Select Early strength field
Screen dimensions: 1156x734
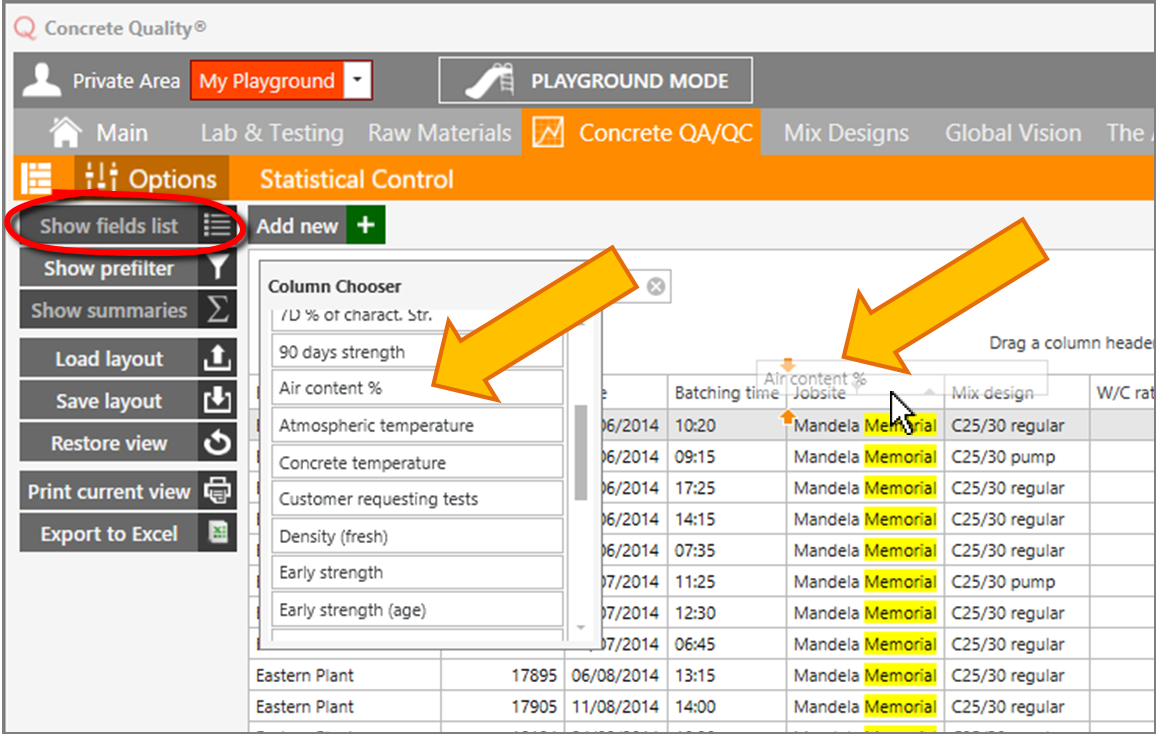pyautogui.click(x=417, y=573)
